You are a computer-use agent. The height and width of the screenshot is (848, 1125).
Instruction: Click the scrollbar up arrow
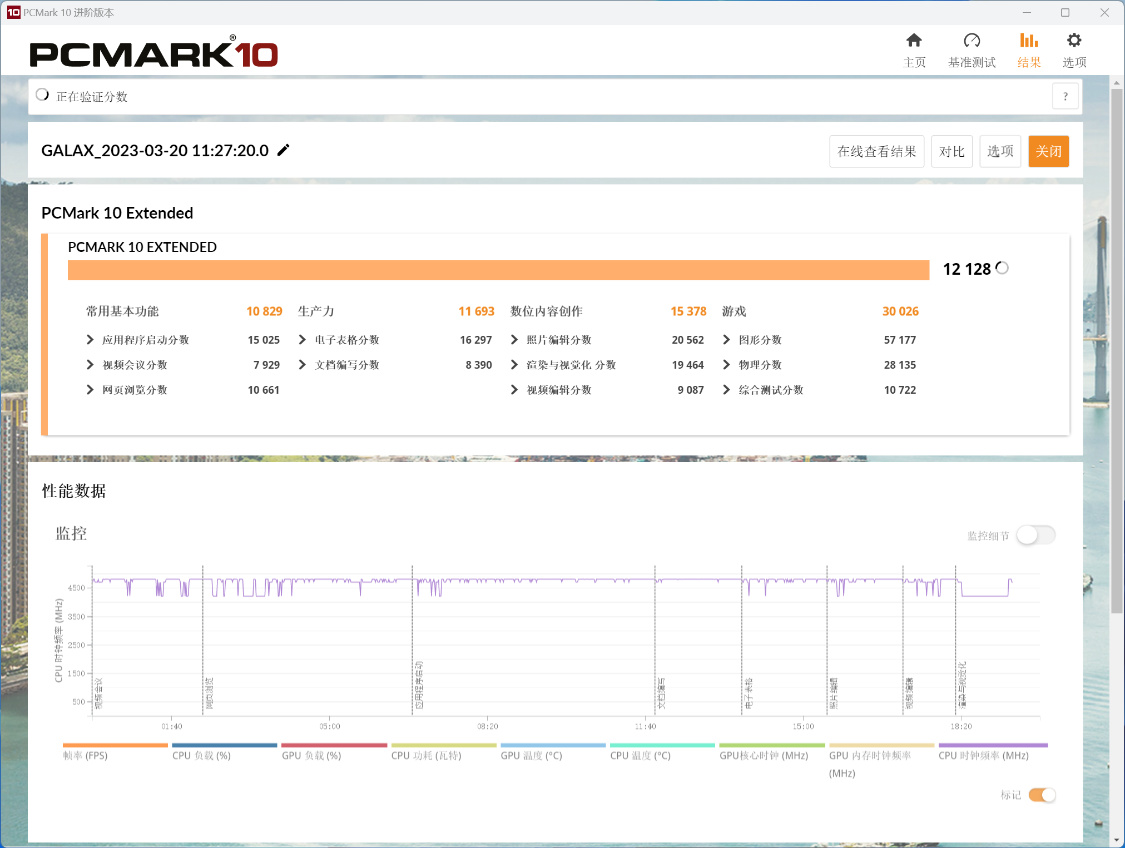pos(1117,83)
